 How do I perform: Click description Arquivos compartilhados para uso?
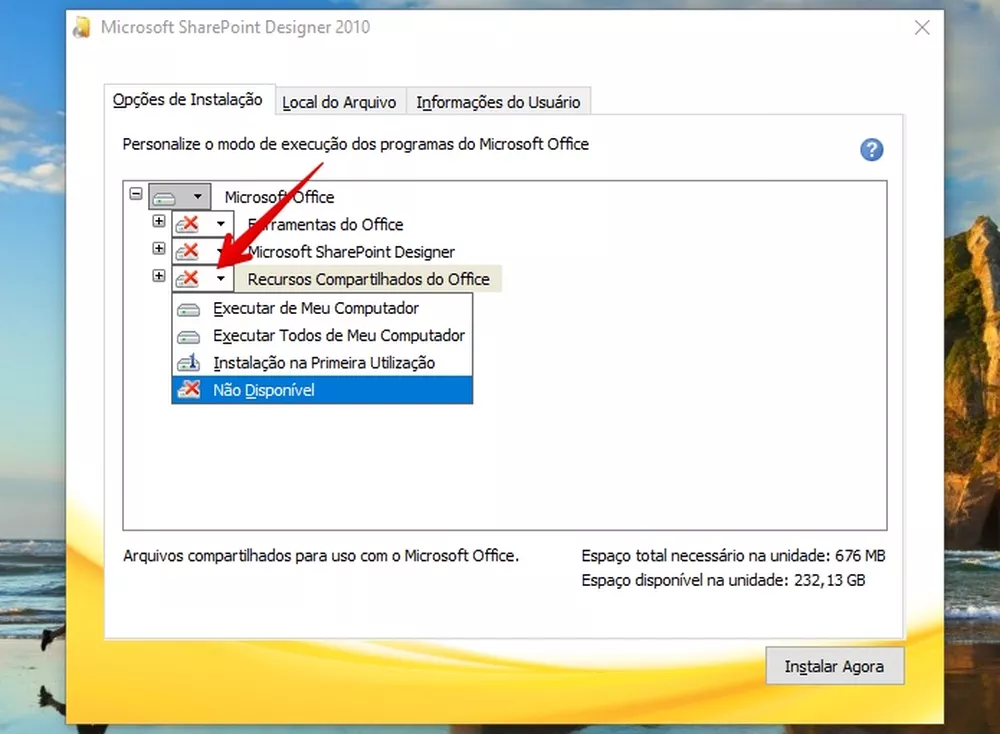tap(321, 556)
